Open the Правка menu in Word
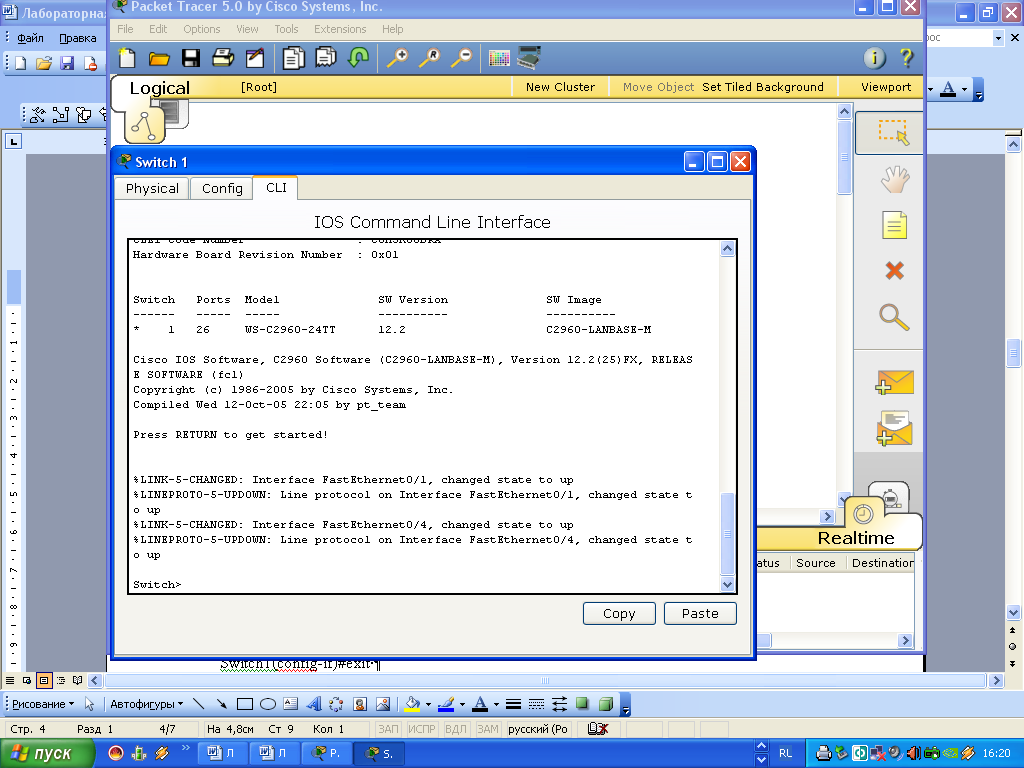 78,38
